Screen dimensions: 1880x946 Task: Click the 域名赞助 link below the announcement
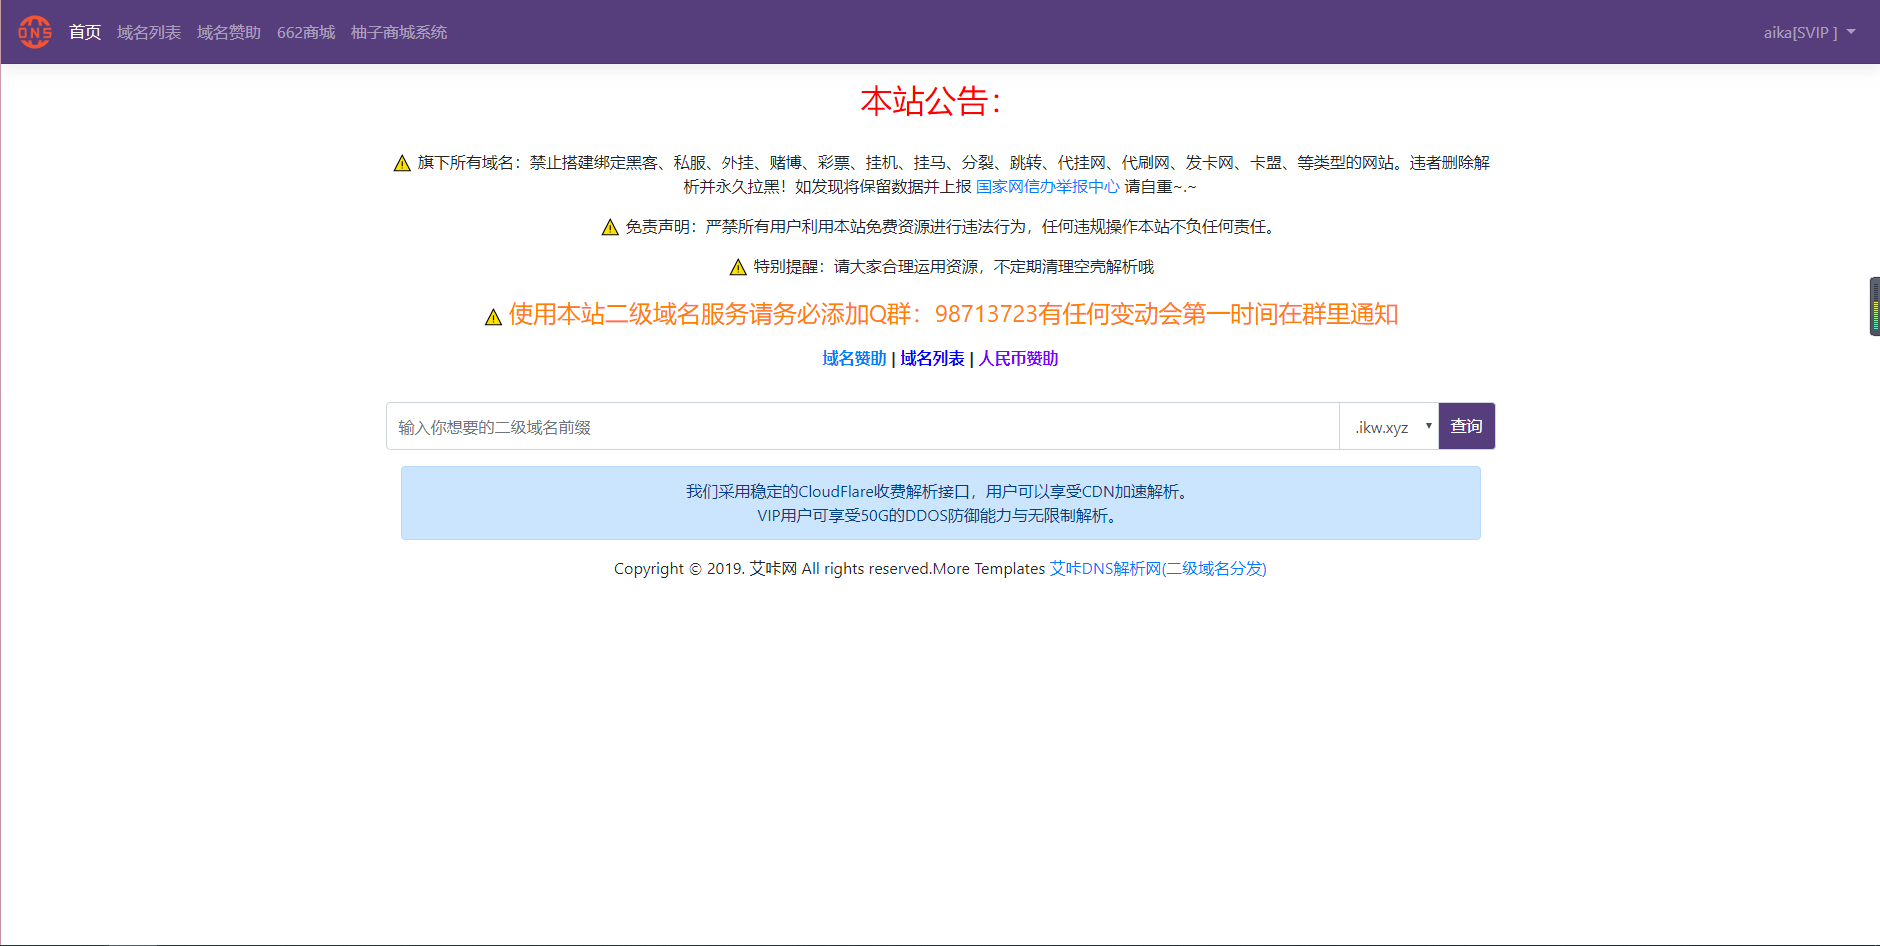coord(852,358)
